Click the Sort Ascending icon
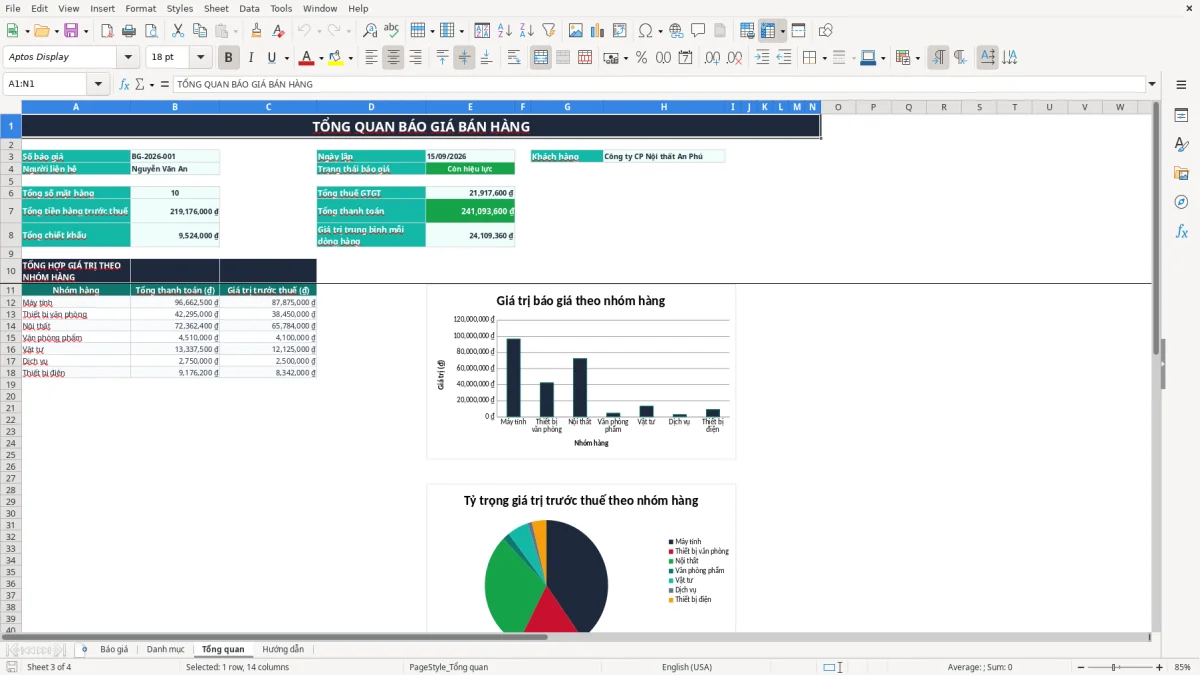This screenshot has width=1200, height=675. (x=505, y=30)
